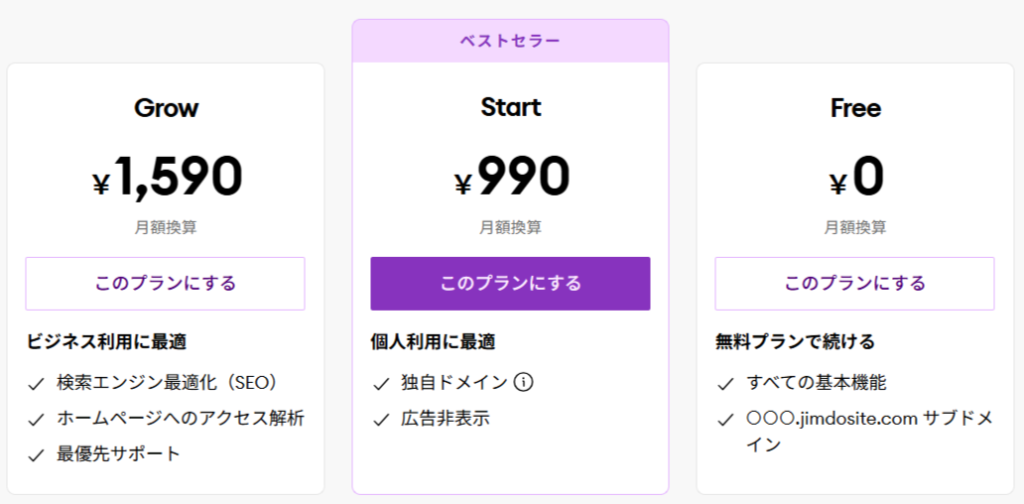Click the Grow plan title
This screenshot has width=1024, height=504.
166,108
